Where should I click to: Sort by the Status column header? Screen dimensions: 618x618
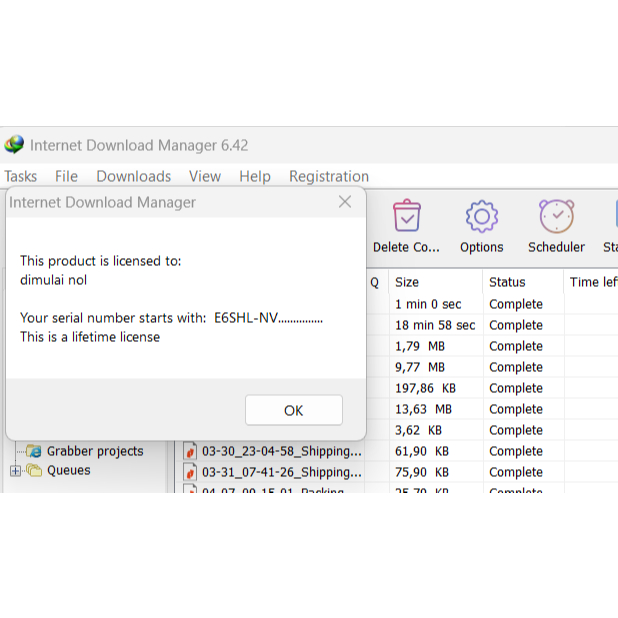(523, 282)
